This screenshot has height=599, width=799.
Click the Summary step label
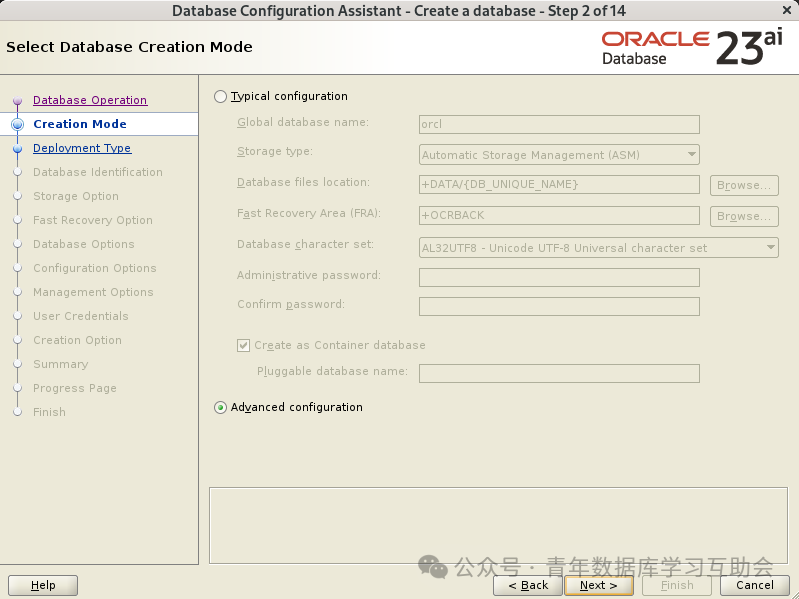(61, 364)
